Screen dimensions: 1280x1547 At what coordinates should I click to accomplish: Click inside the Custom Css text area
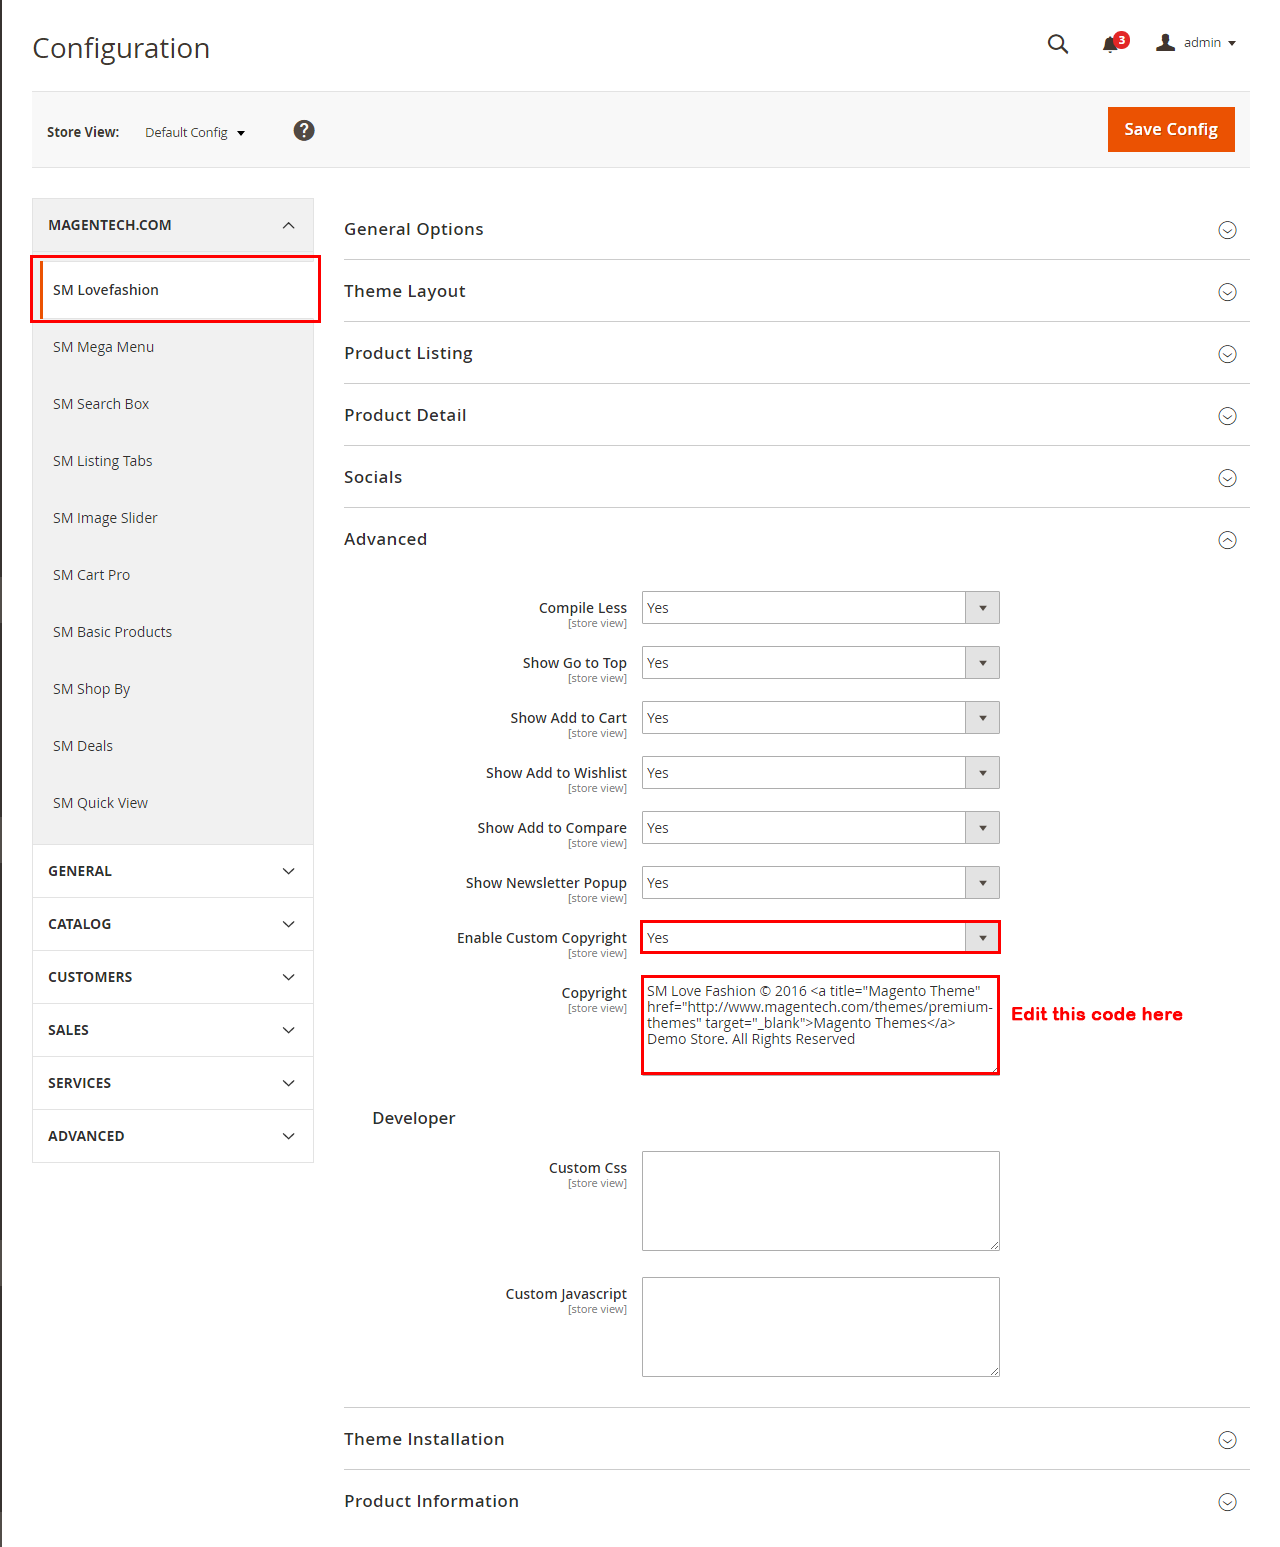[x=821, y=1201]
